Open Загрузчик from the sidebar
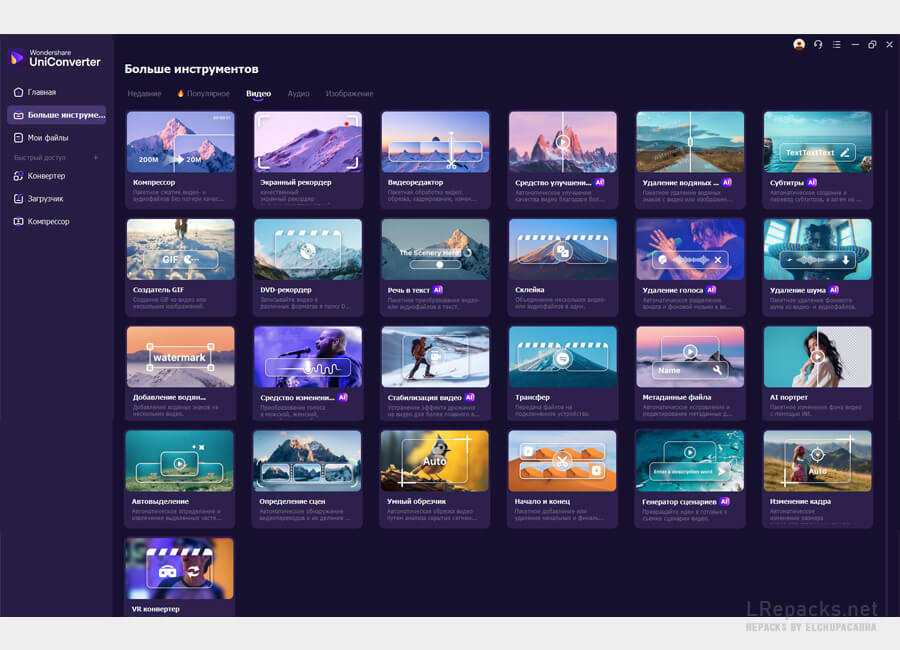This screenshot has height=650, width=900. tap(45, 199)
